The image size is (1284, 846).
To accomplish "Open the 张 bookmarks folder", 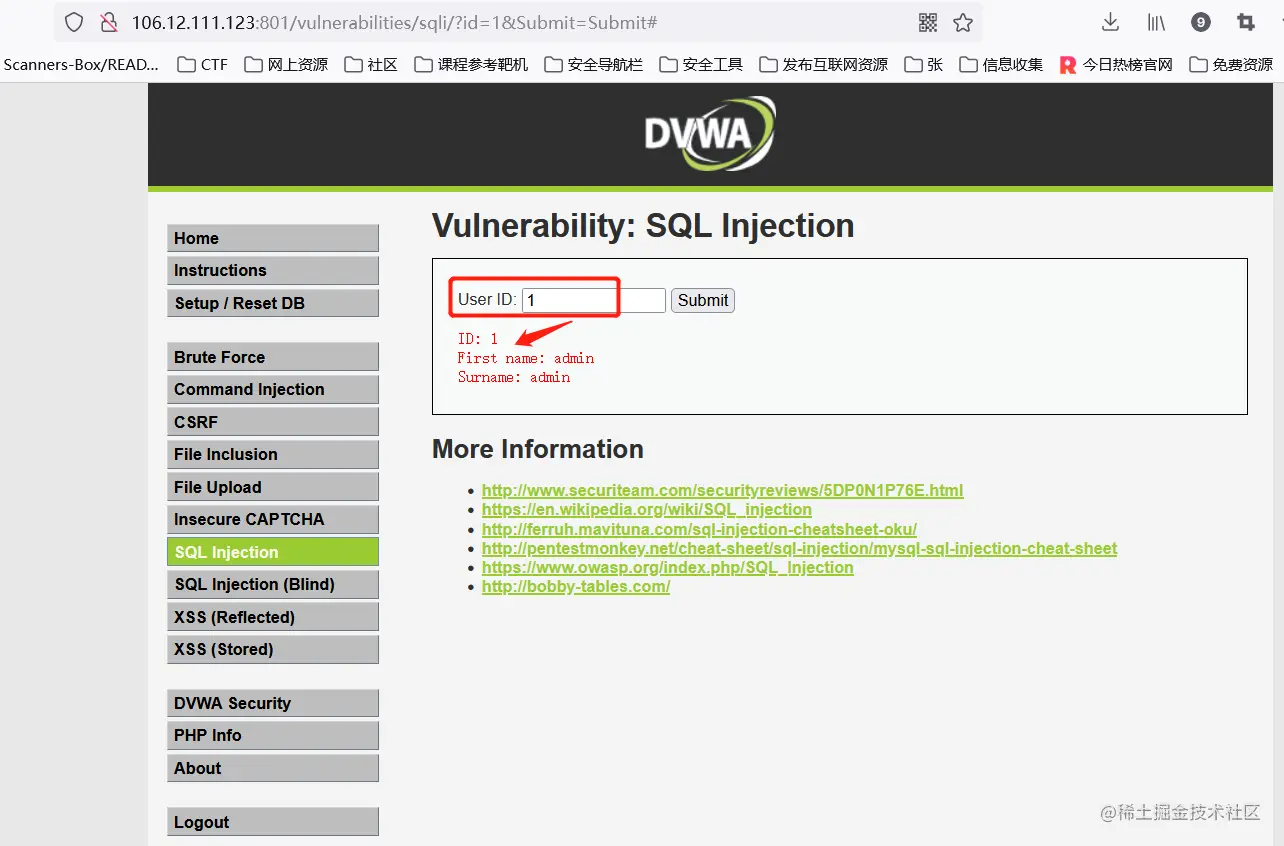I will click(x=924, y=64).
